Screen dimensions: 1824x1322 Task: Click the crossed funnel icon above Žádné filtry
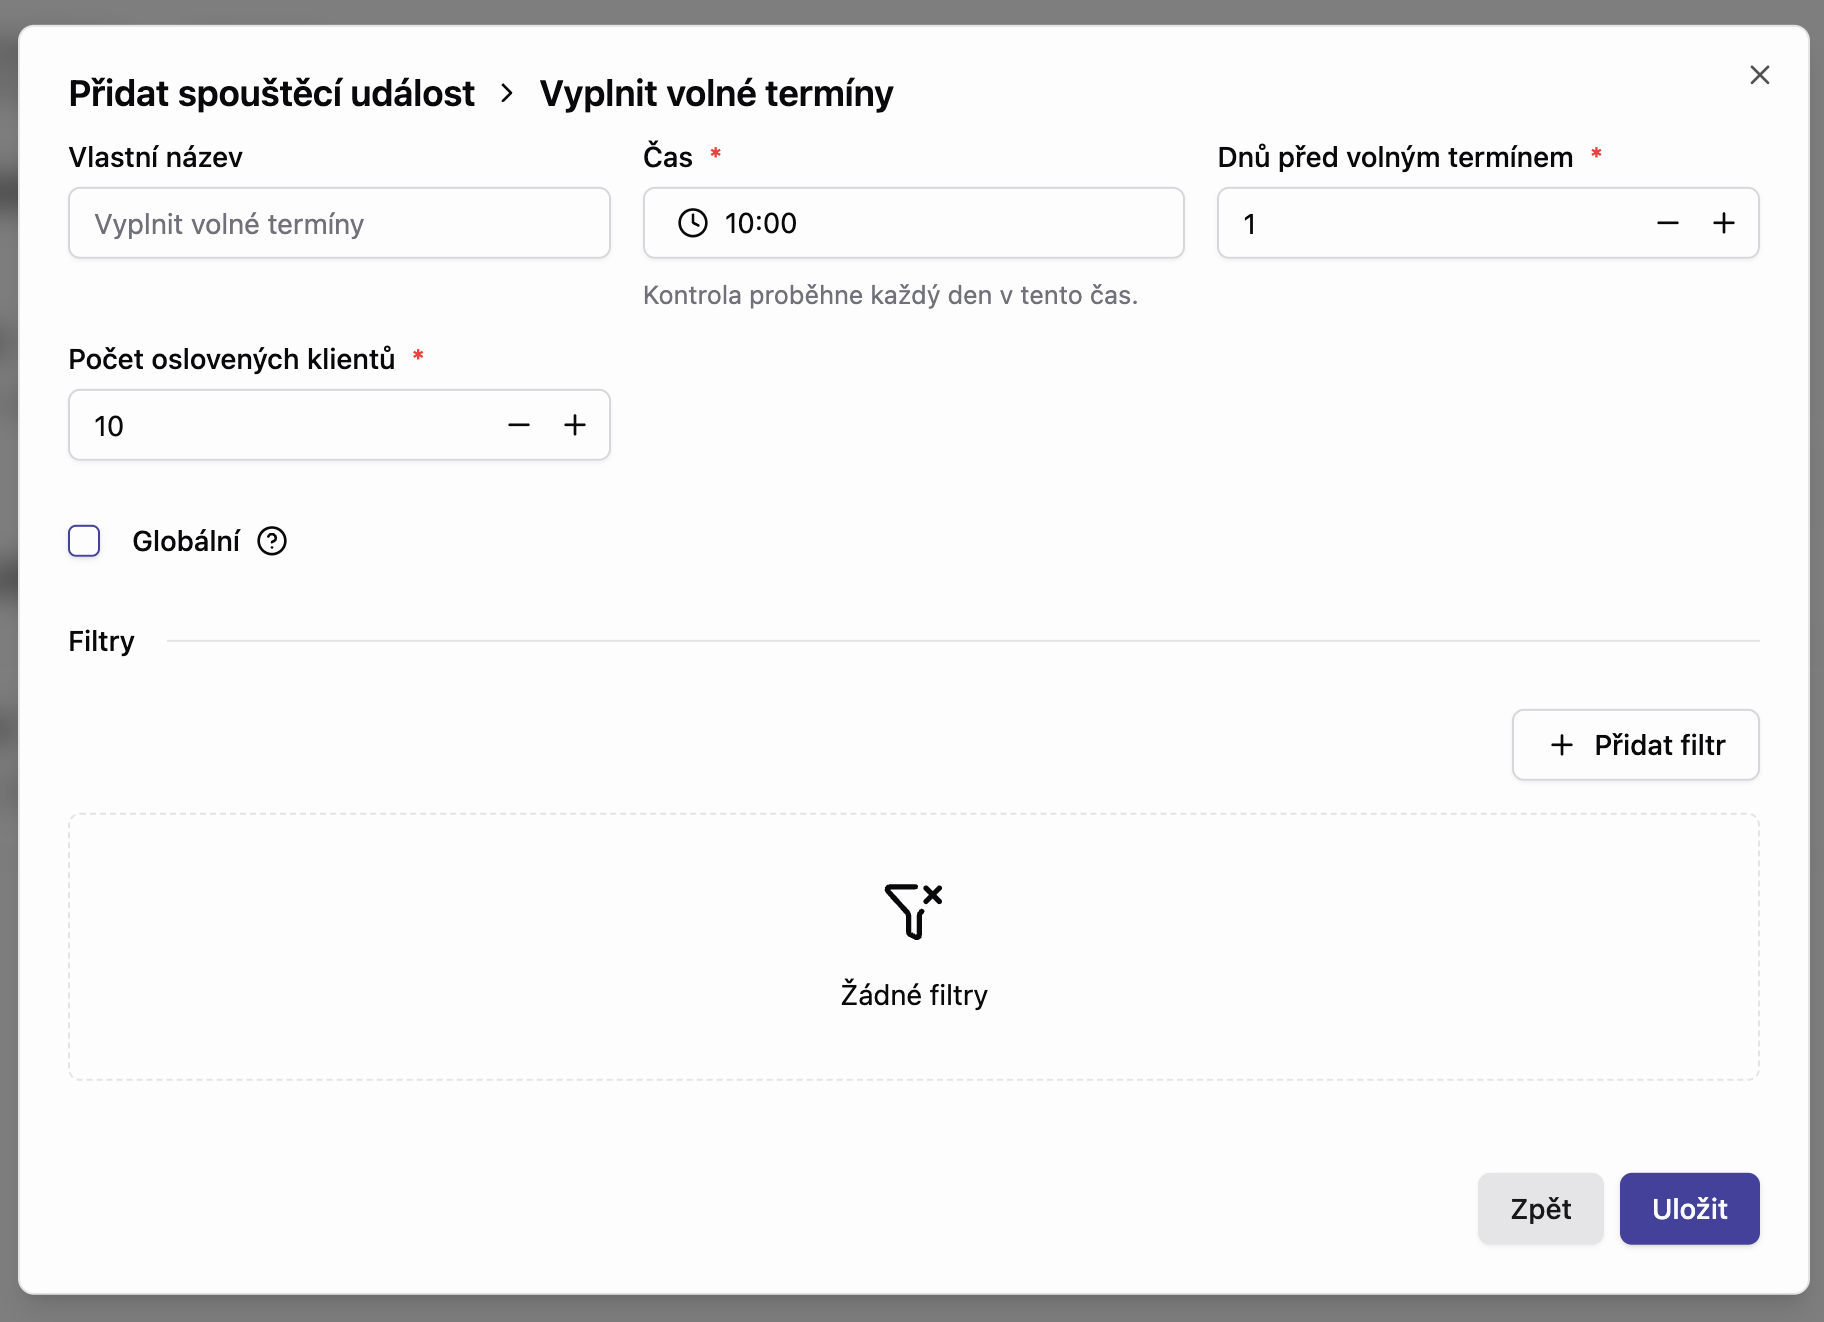[x=913, y=911]
